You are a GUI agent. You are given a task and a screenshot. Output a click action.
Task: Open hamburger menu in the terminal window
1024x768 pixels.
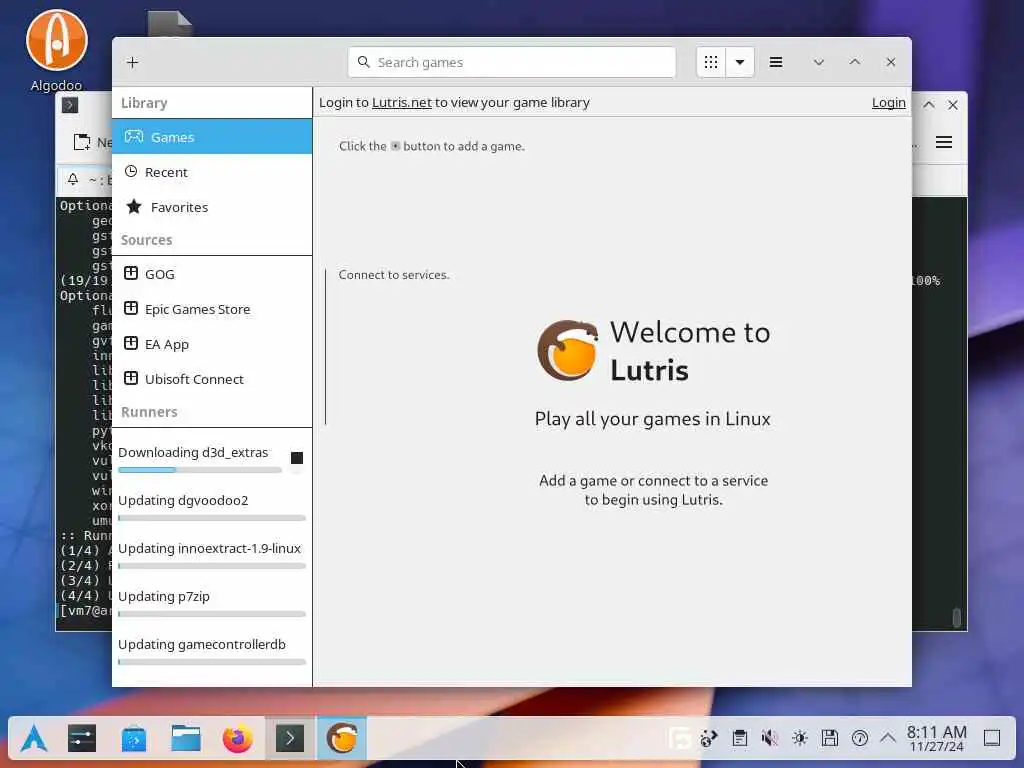[x=944, y=142]
